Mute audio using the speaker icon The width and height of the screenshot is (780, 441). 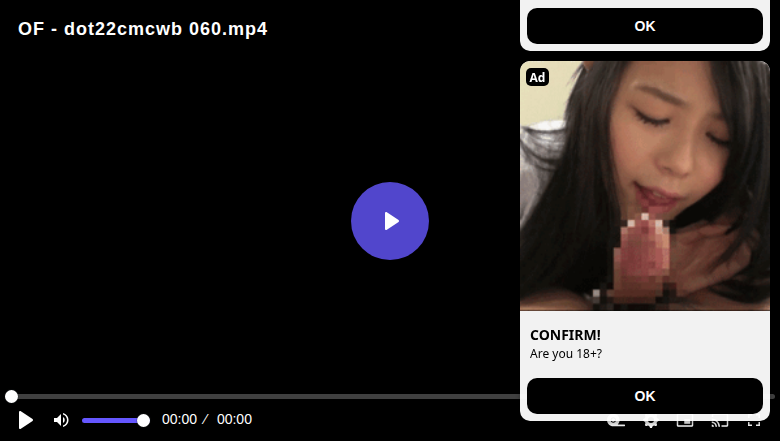coord(61,420)
